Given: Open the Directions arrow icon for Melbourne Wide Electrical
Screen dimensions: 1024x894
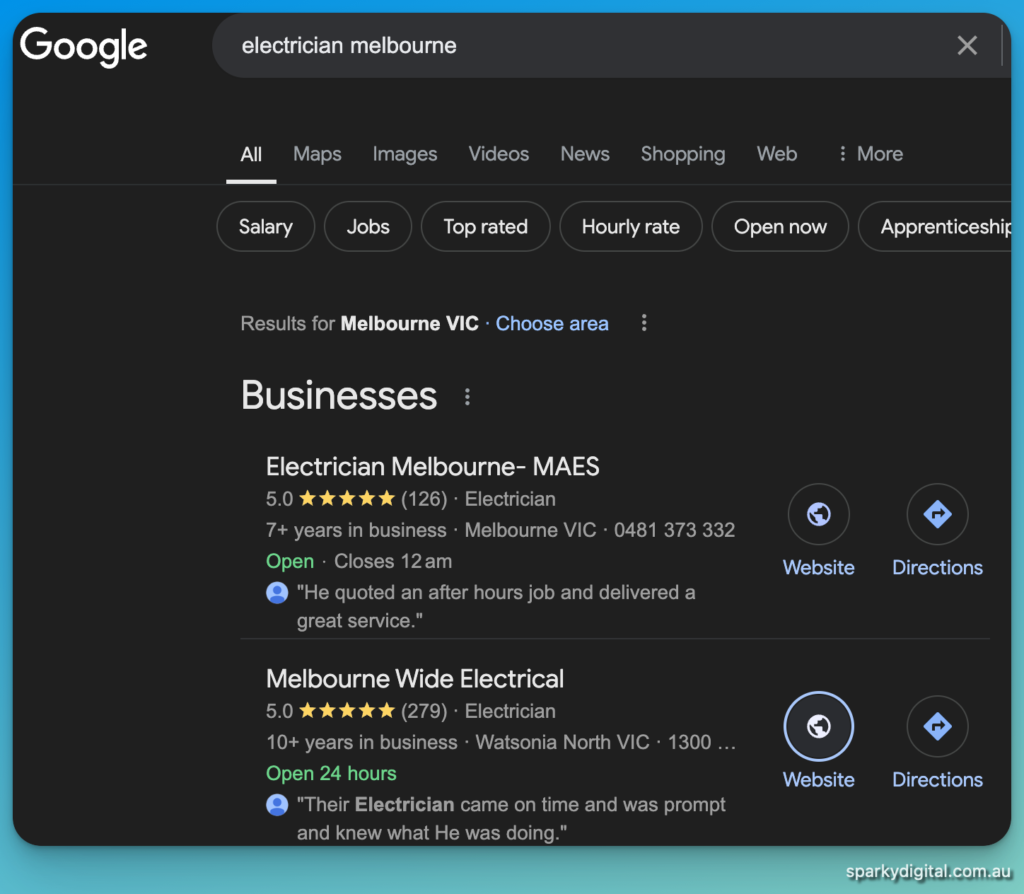Looking at the screenshot, I should (937, 726).
